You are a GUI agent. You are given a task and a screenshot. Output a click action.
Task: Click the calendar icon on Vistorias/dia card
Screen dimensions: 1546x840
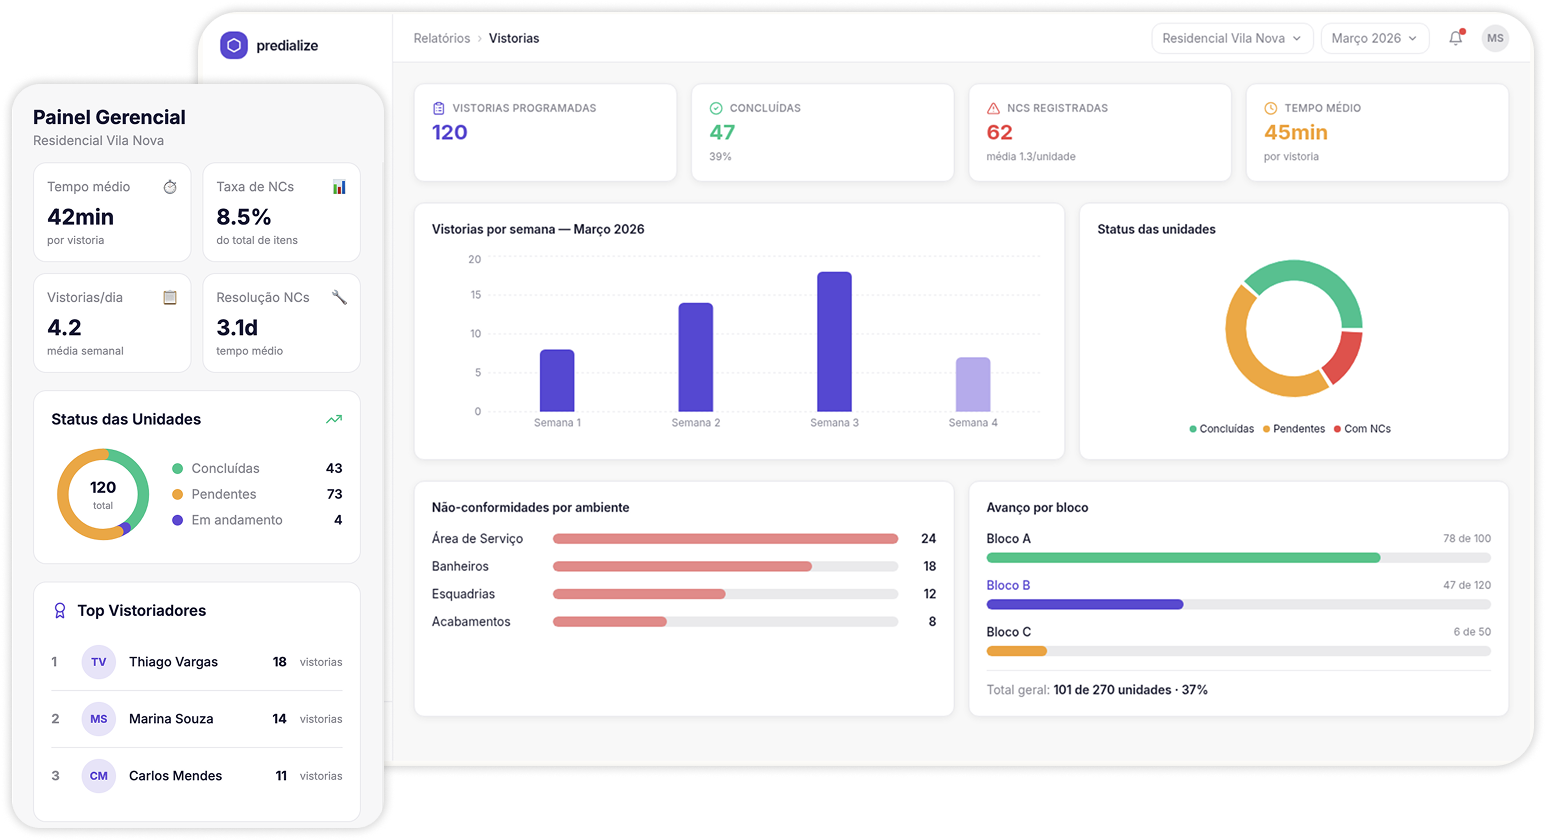[x=170, y=297]
